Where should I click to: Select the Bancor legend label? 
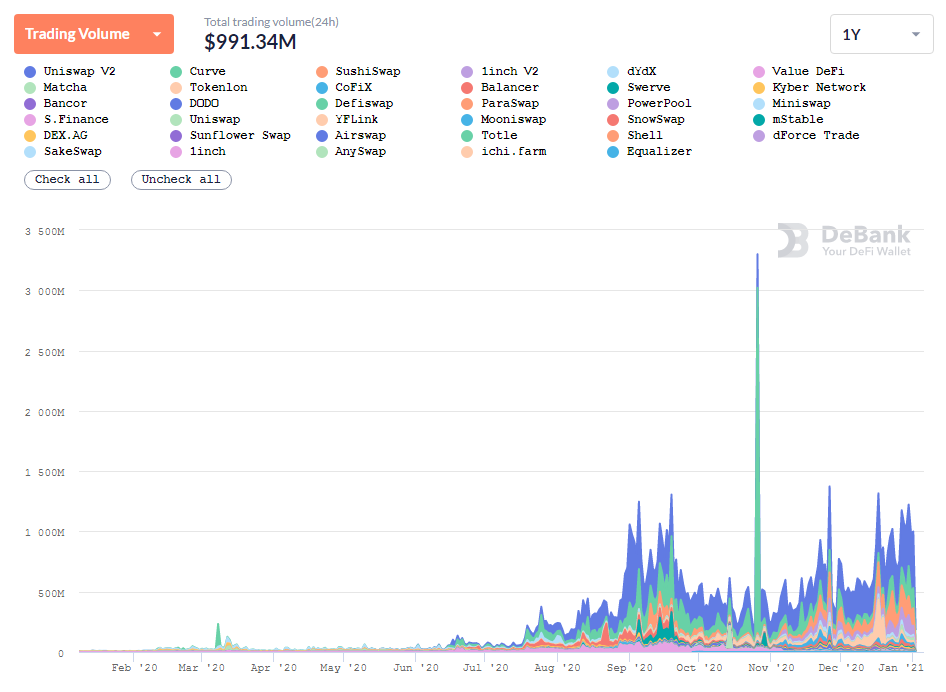[65, 103]
